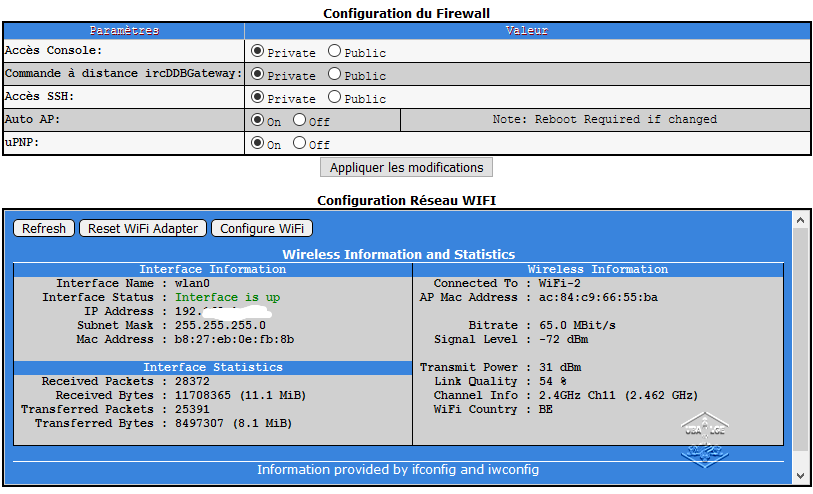
Task: Click Interface Statistics section header
Action: [213, 368]
